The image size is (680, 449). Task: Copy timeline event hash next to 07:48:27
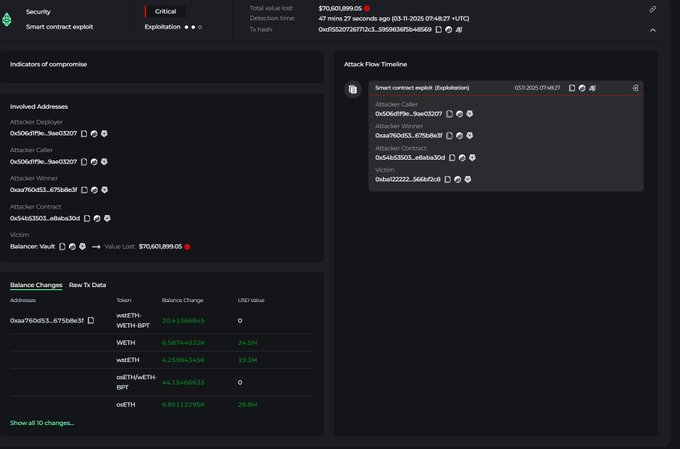coord(572,88)
